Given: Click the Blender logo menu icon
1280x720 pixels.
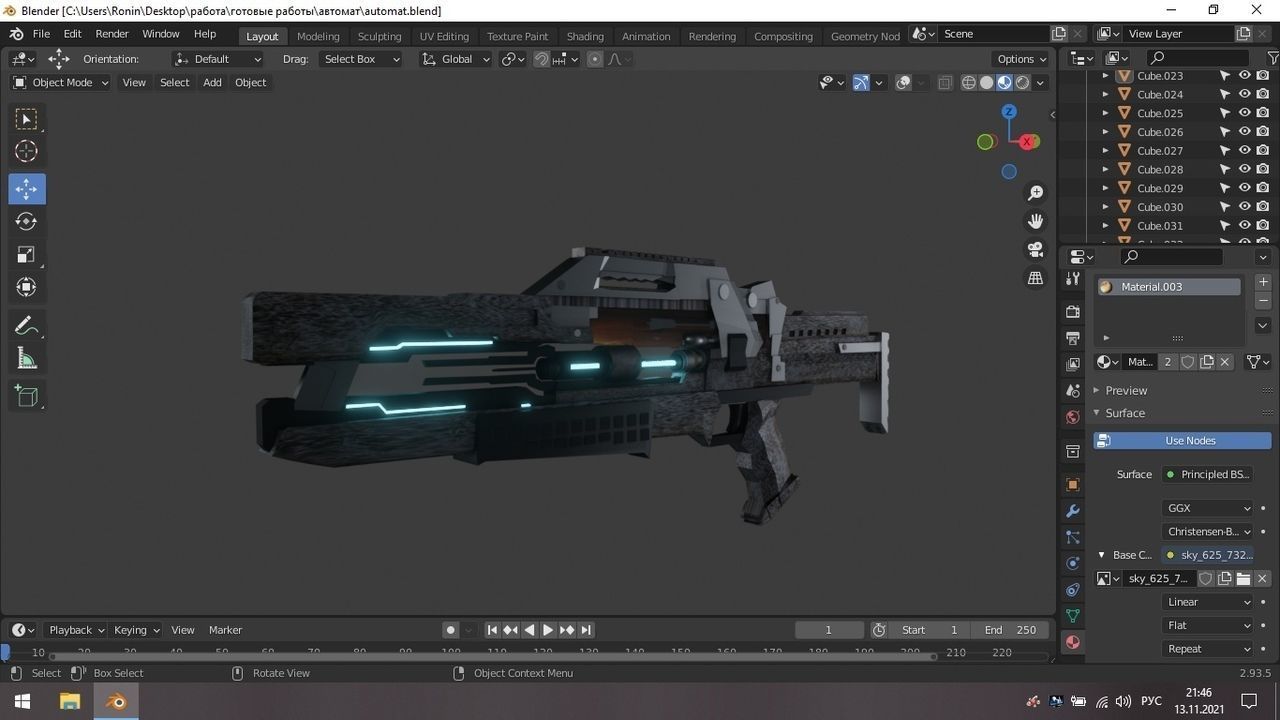Looking at the screenshot, I should click(16, 34).
